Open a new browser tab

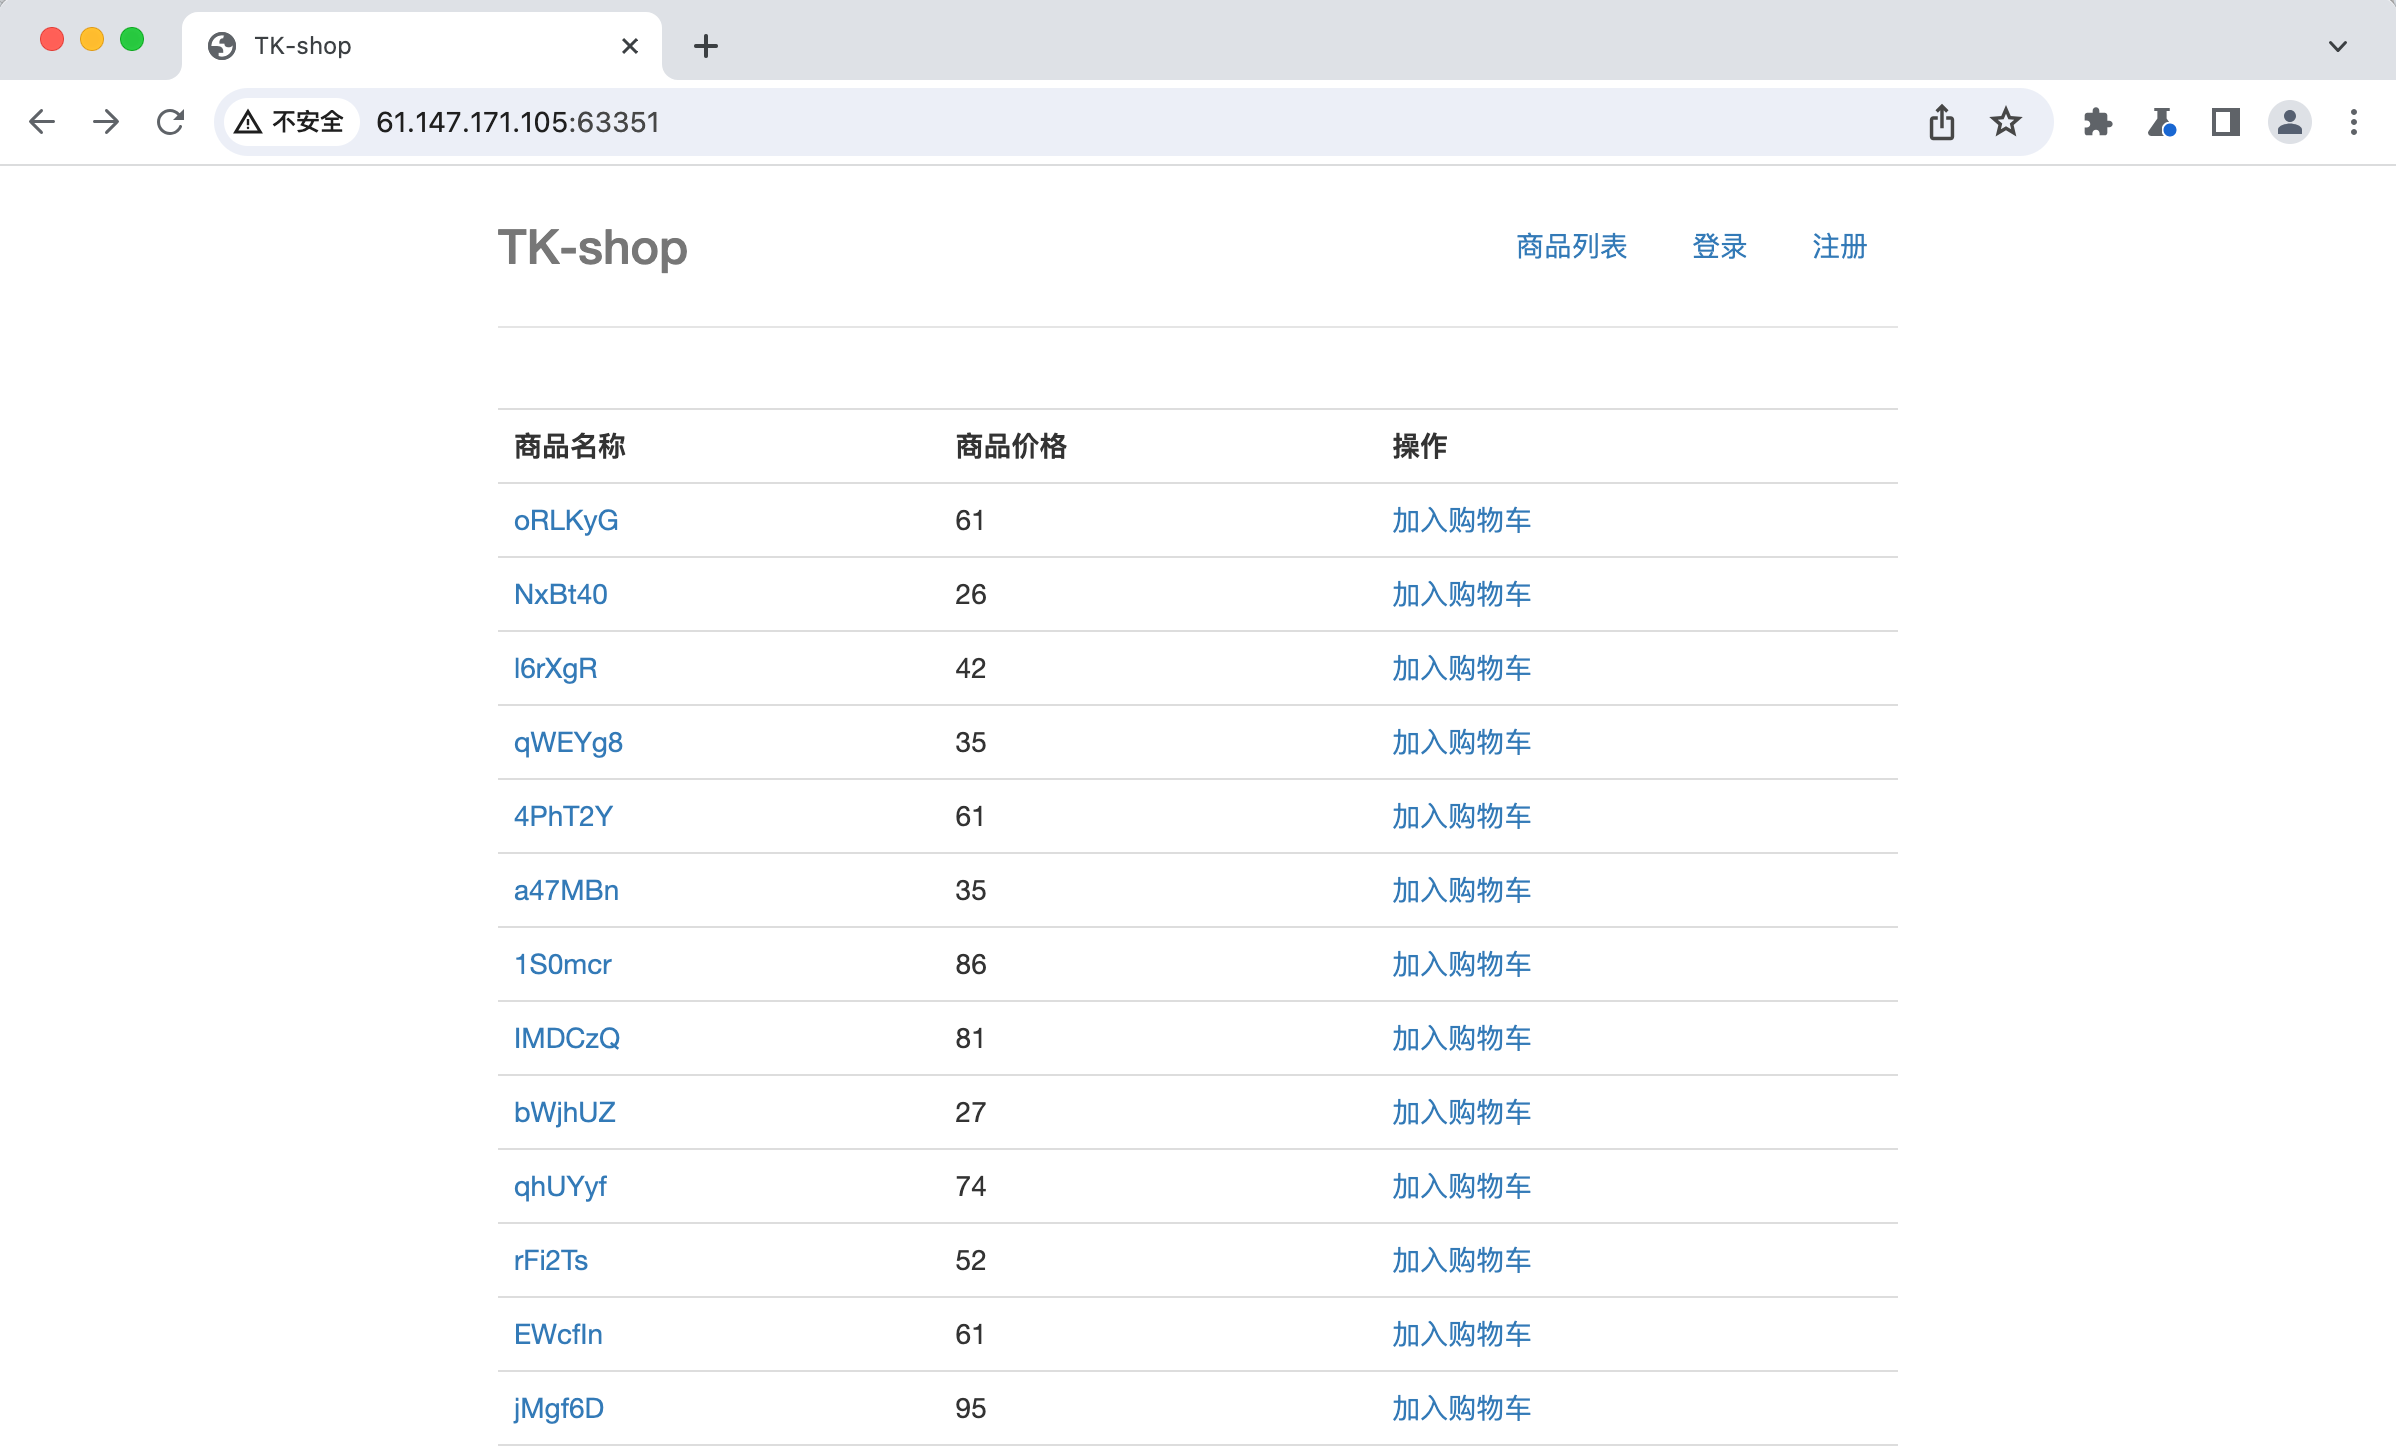click(x=707, y=45)
